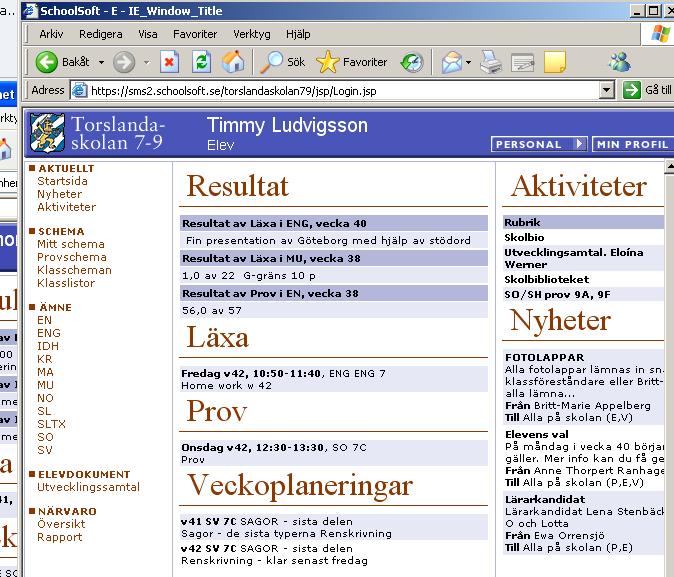Click the green Gå till arrow
Viewport: 674px width, 577px height.
(632, 90)
